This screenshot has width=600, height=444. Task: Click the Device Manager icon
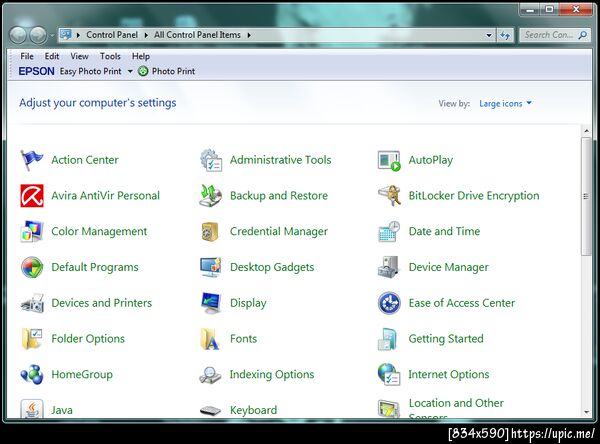point(388,267)
